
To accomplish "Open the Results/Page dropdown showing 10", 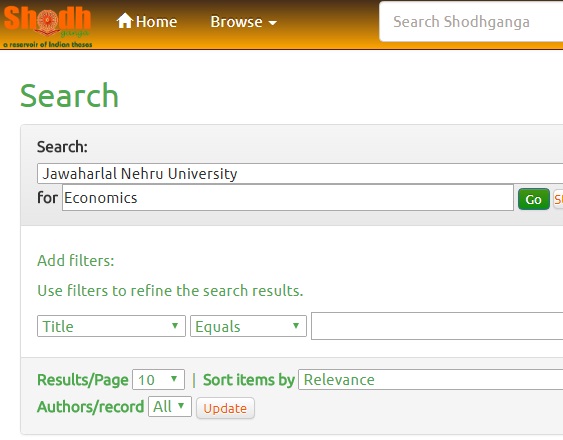I will click(158, 379).
